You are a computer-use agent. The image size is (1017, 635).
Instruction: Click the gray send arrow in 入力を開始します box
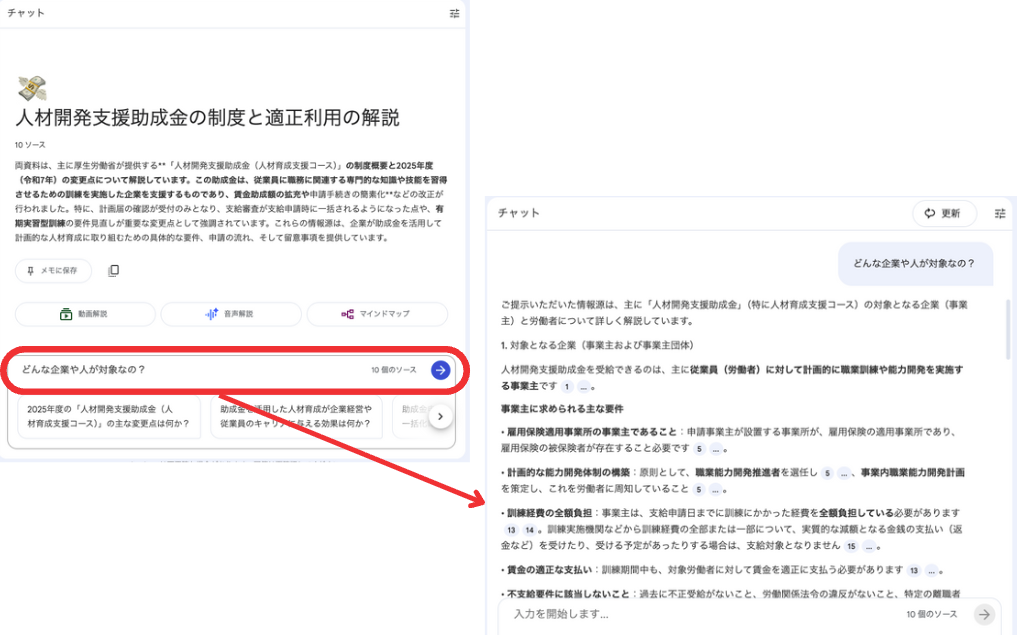coord(985,614)
